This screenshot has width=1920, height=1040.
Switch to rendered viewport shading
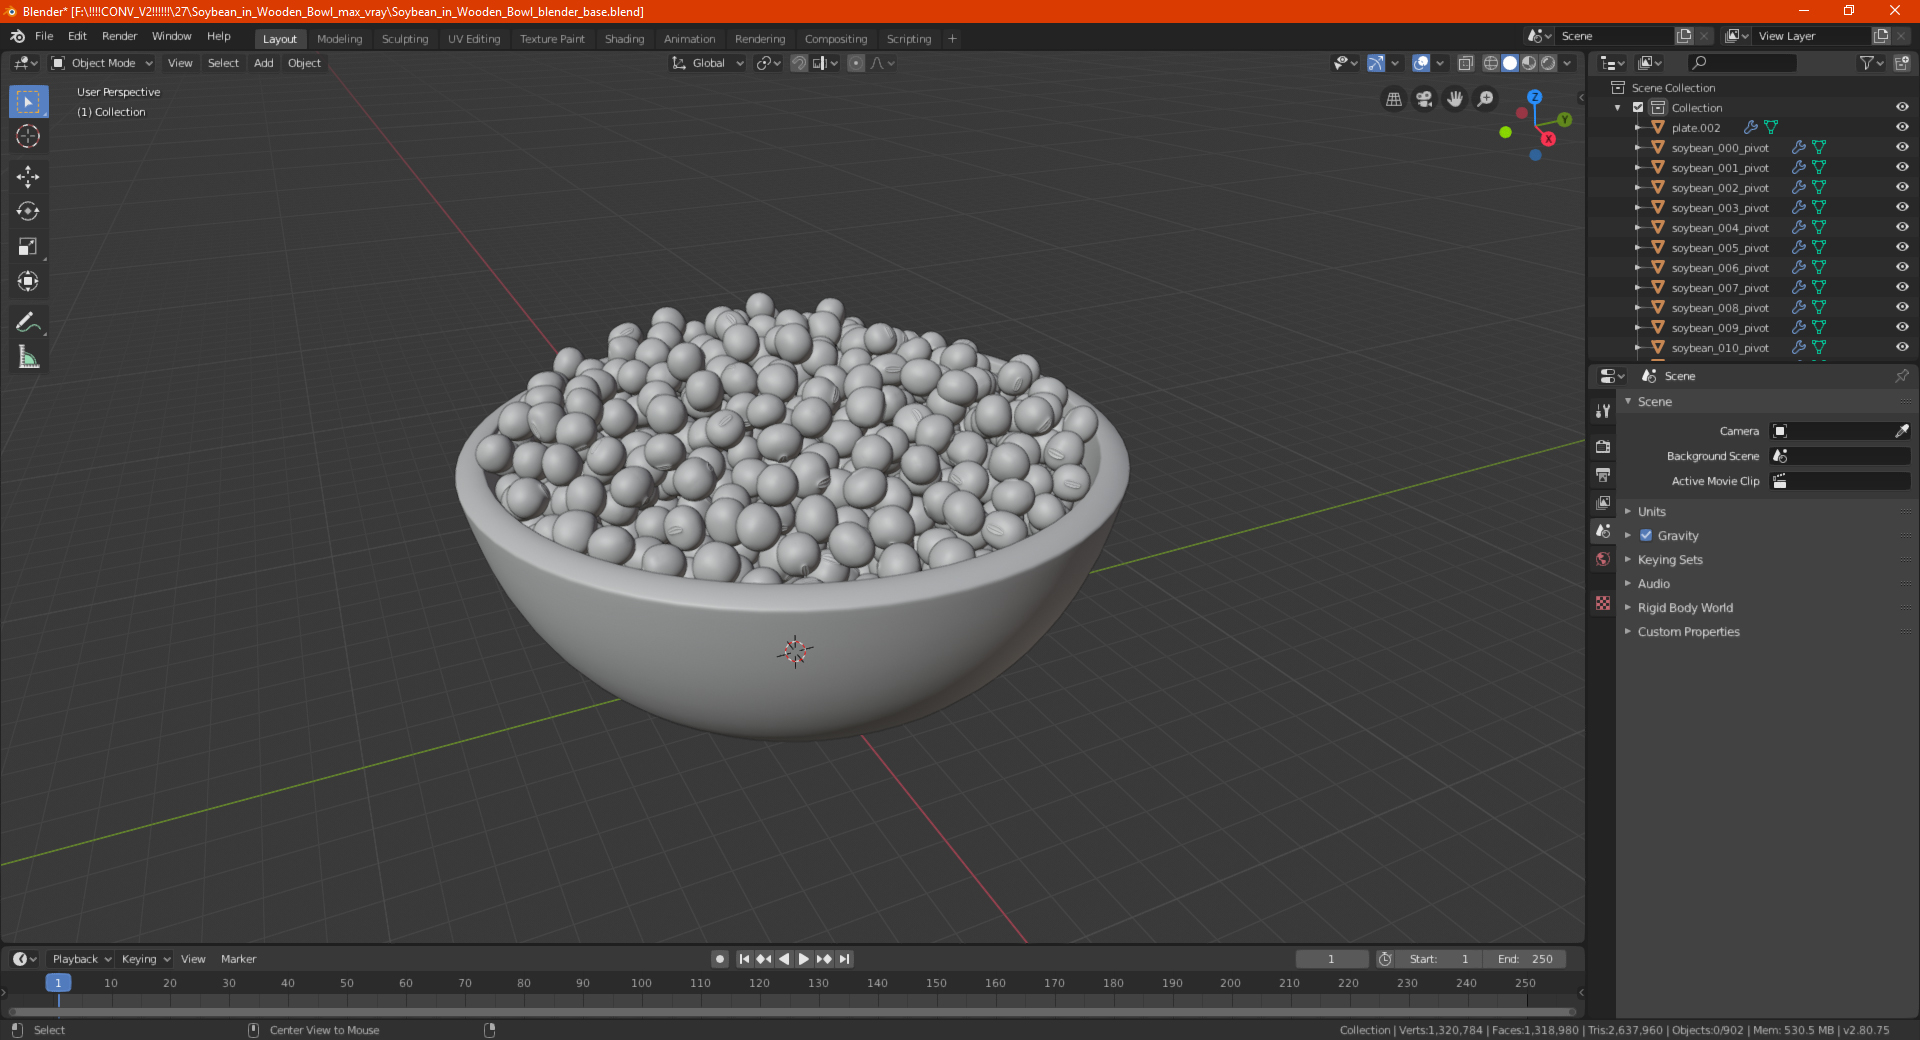(1548, 63)
